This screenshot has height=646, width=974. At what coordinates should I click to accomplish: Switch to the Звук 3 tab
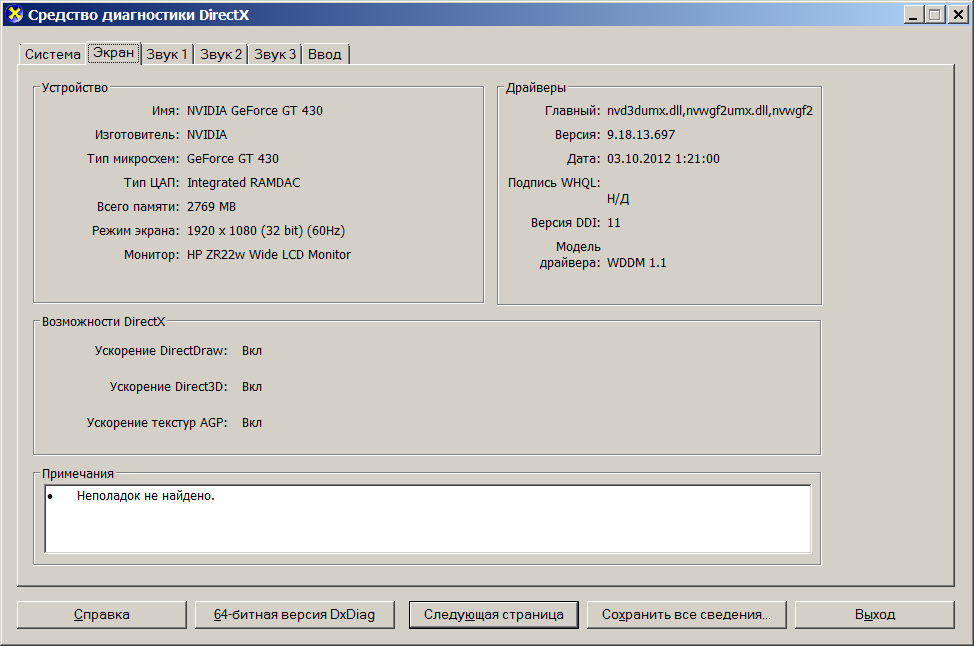pyautogui.click(x=275, y=55)
